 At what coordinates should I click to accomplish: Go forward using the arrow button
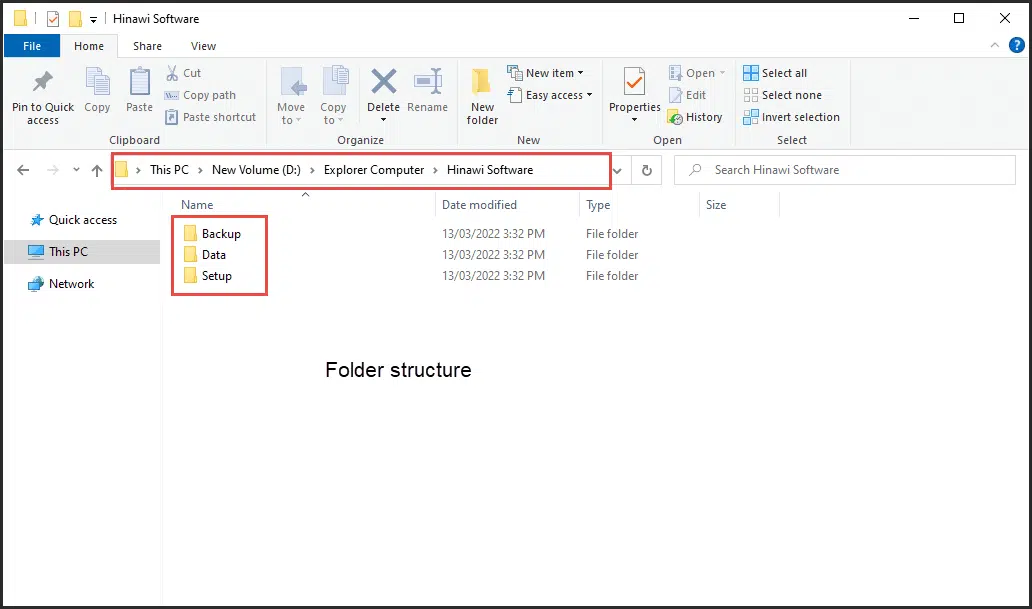[53, 170]
